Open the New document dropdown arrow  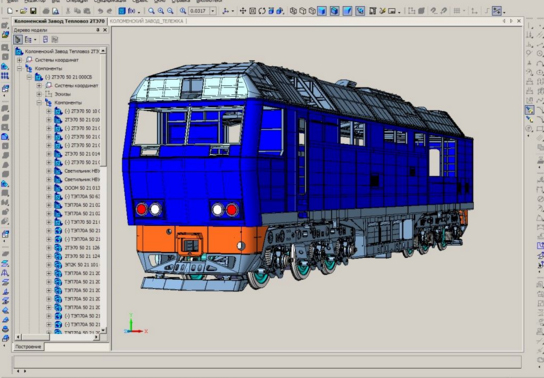coord(16,11)
